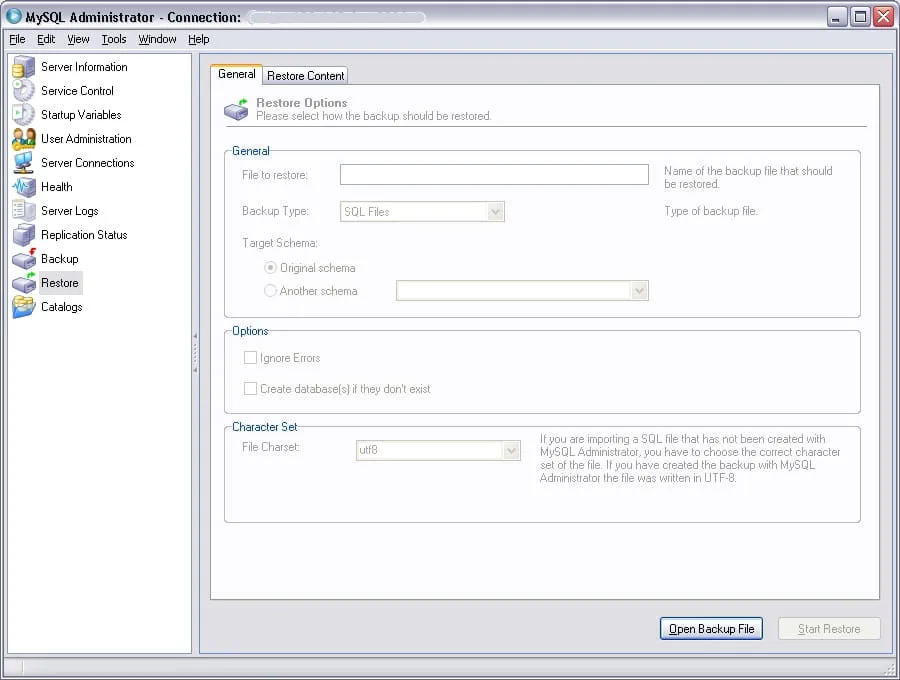
Task: Click the Server Connections icon
Action: pos(23,163)
